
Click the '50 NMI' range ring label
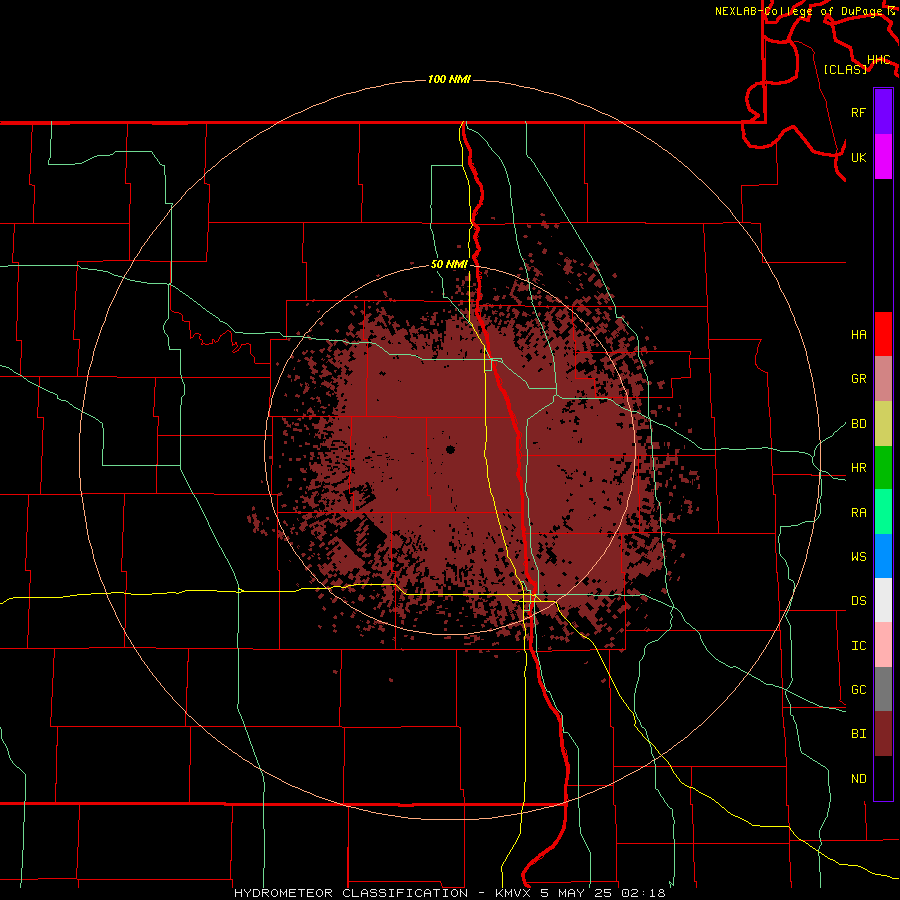(x=449, y=265)
